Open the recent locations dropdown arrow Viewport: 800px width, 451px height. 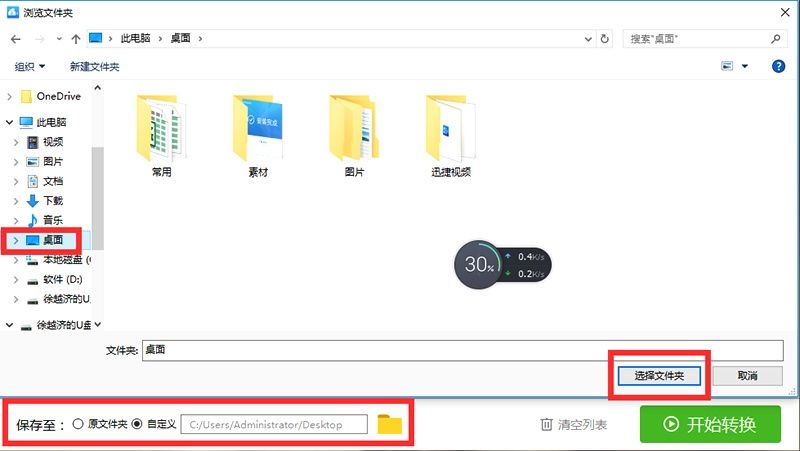(x=59, y=39)
